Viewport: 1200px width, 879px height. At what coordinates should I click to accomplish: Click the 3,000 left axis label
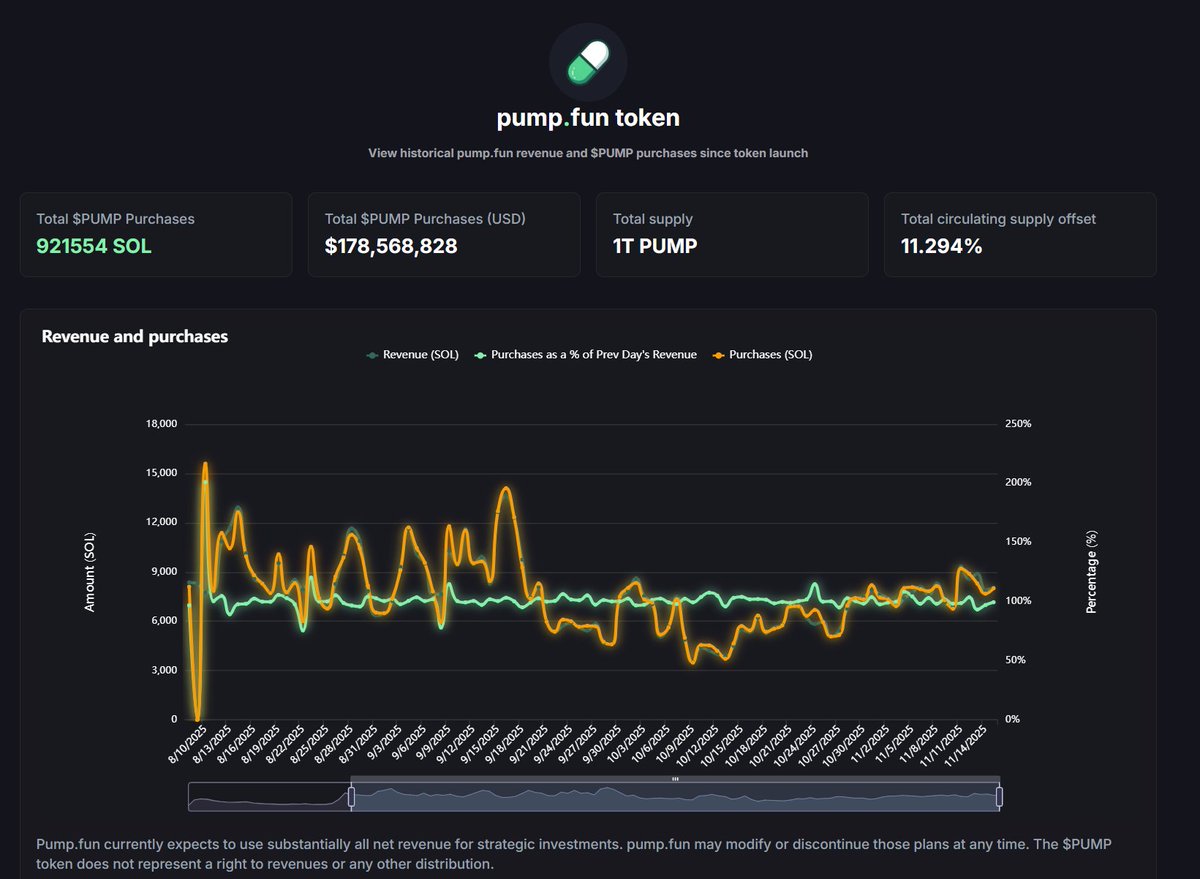(164, 669)
